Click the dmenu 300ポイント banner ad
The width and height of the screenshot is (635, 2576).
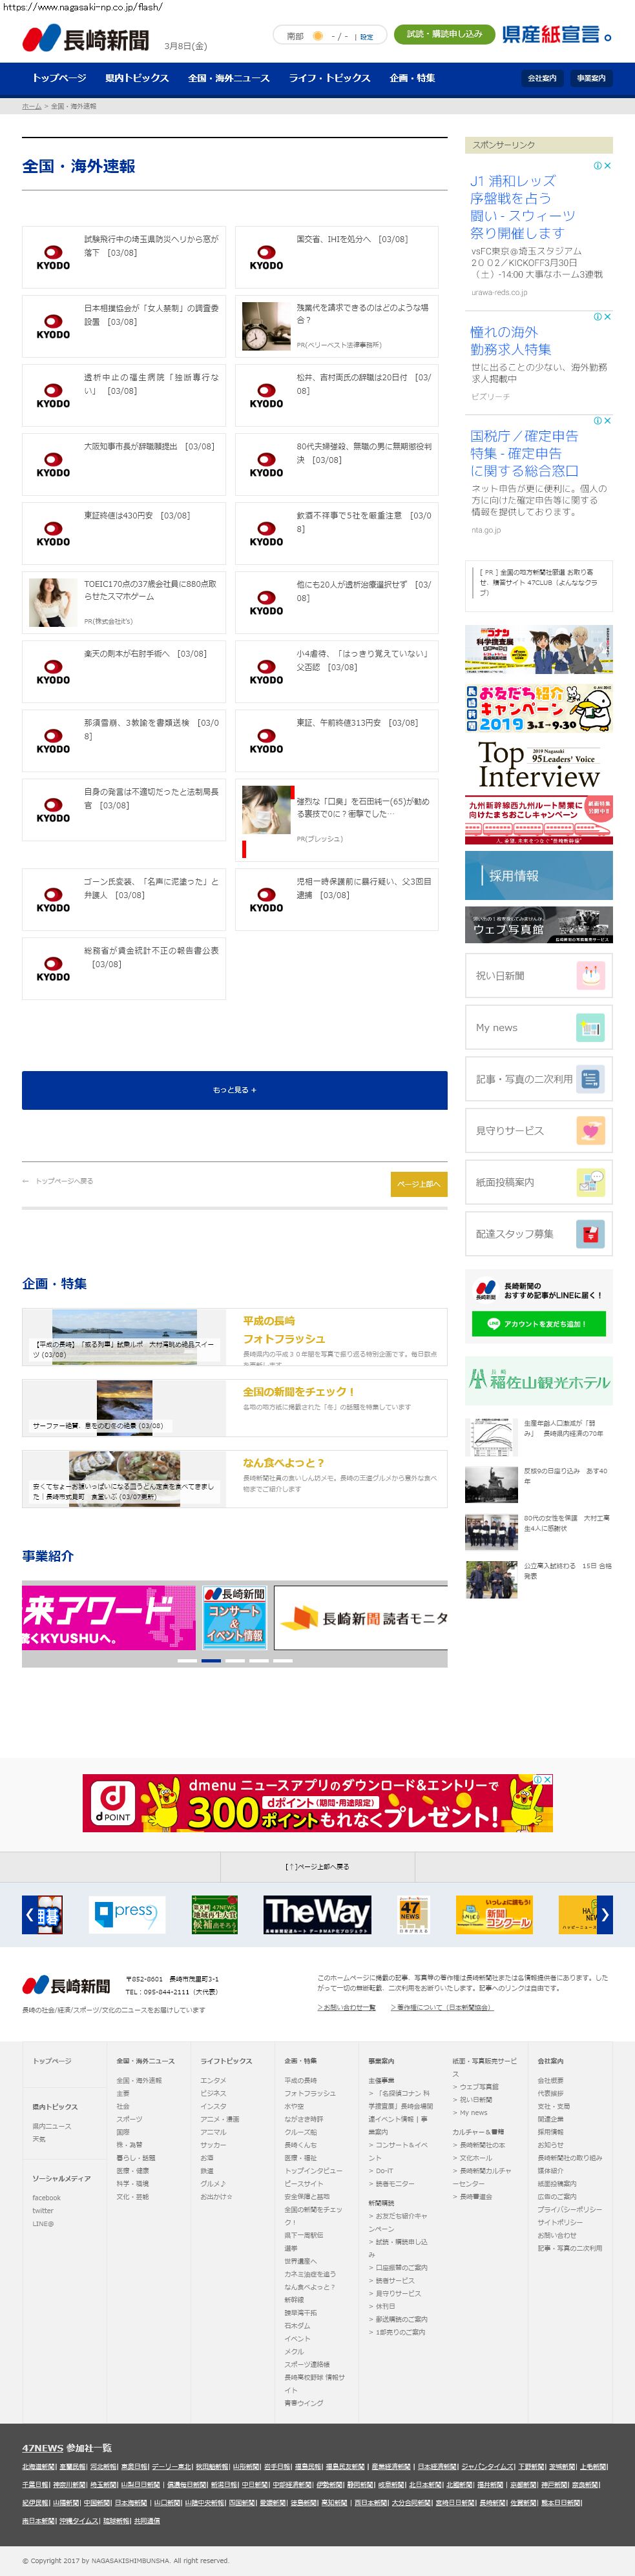(317, 1803)
